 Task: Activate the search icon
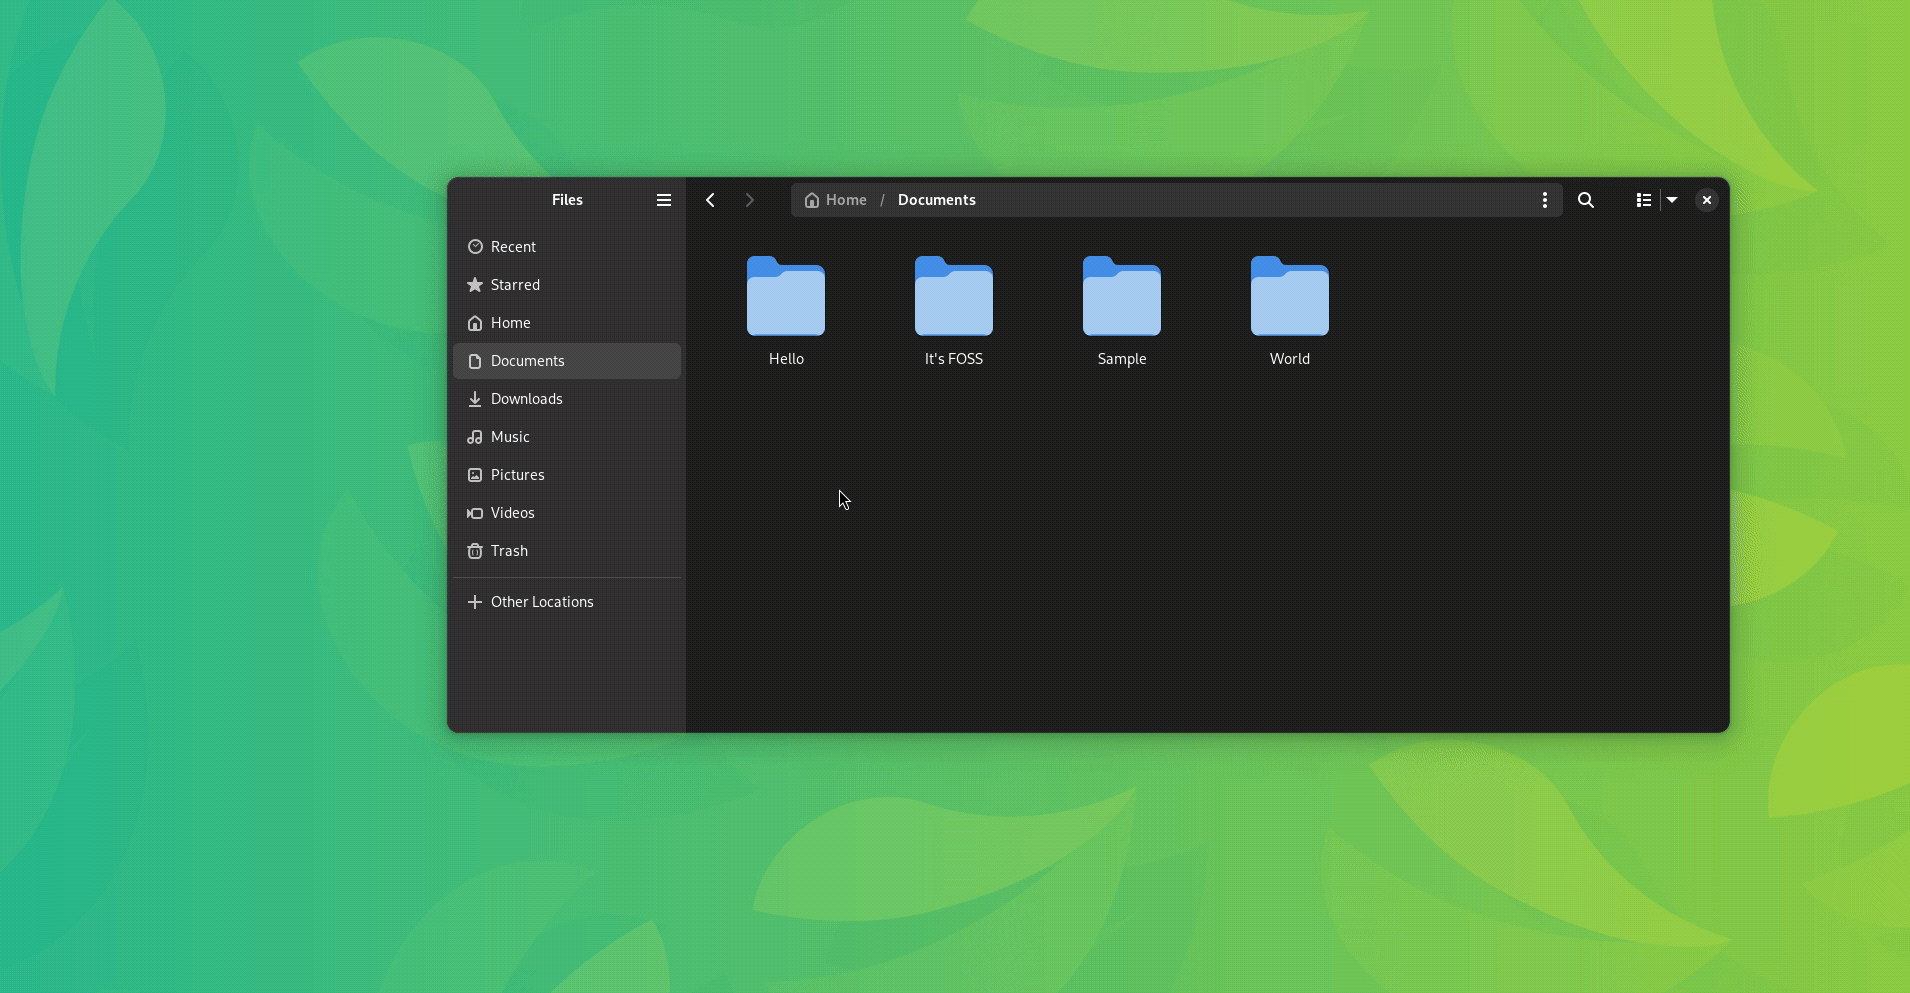click(1587, 200)
